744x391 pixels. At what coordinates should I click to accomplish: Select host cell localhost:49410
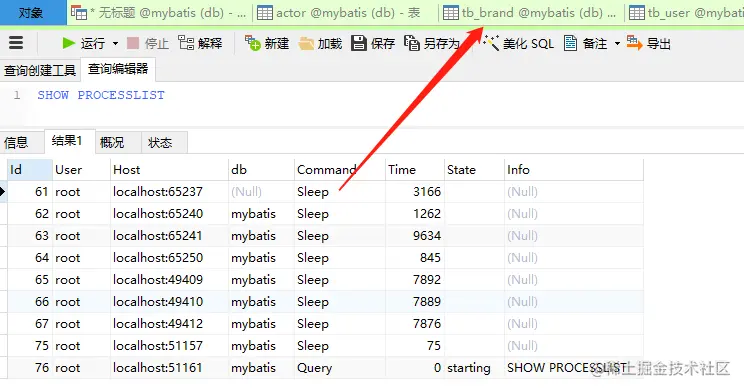pos(169,302)
